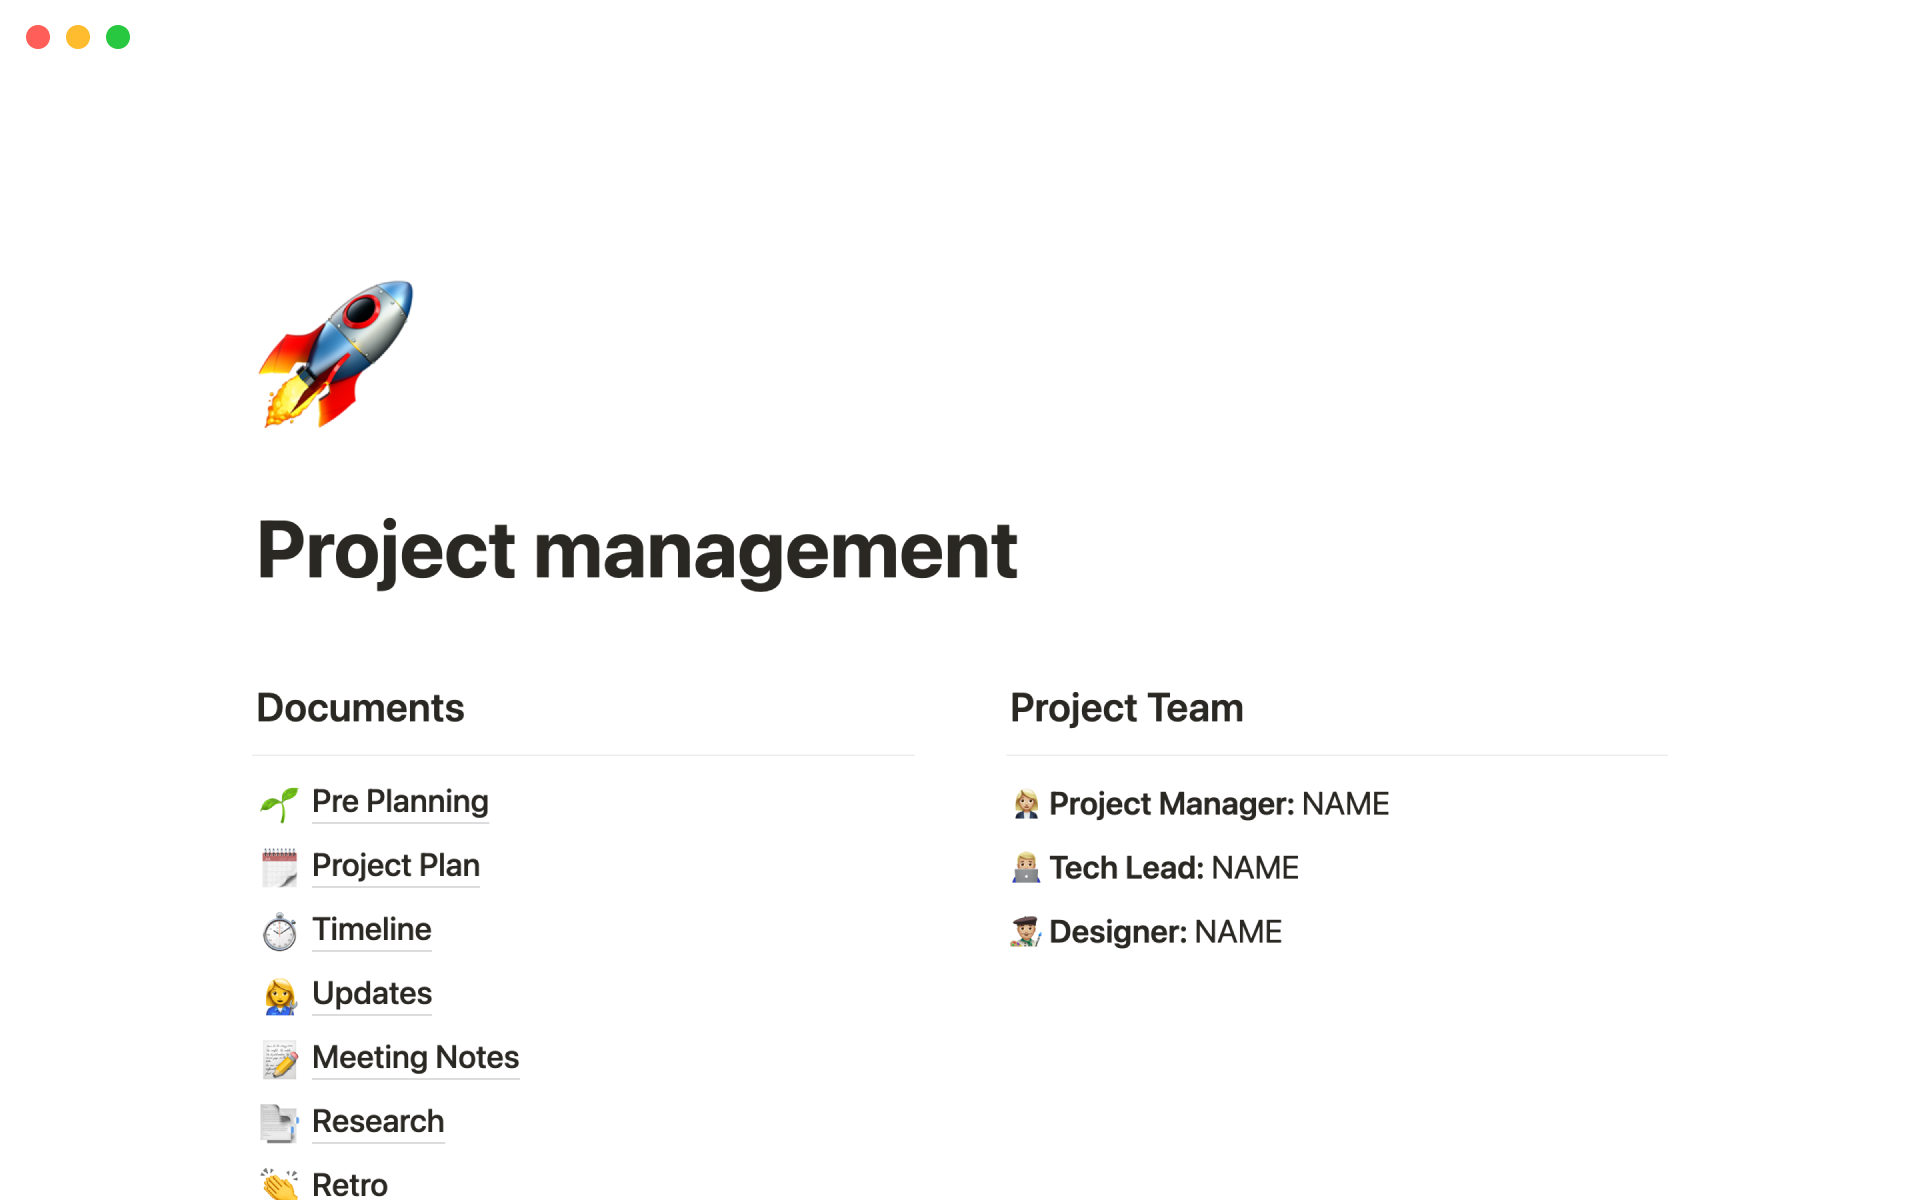
Task: Toggle visibility of Documents column
Action: pyautogui.click(x=359, y=706)
